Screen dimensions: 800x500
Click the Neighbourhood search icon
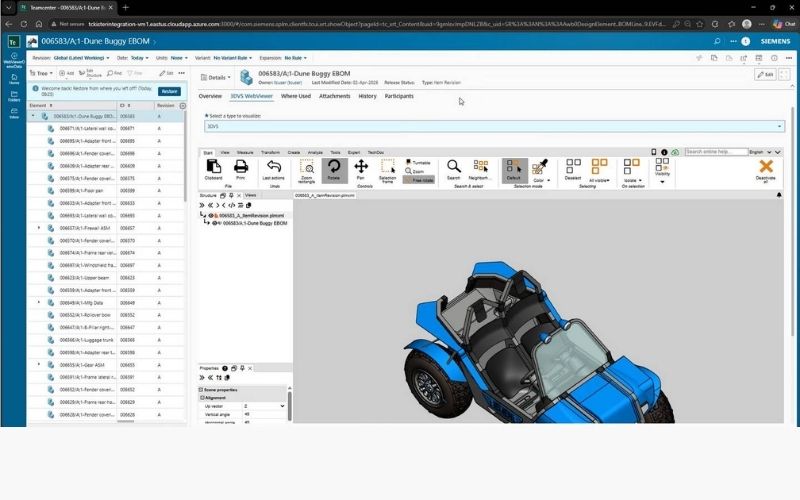(480, 166)
